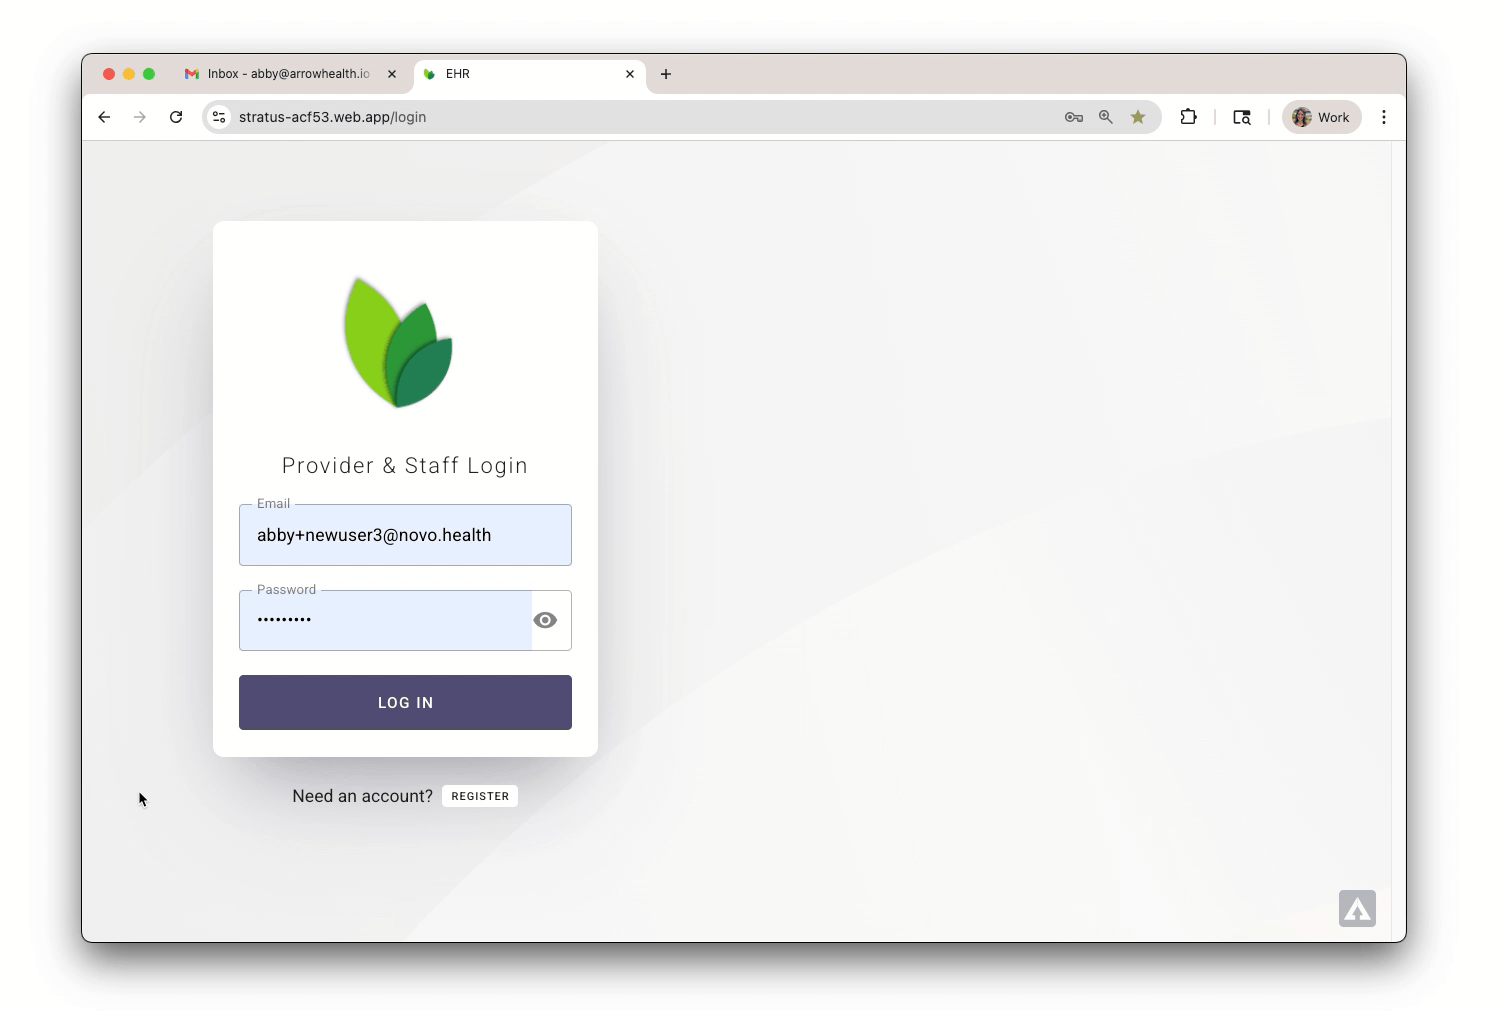Close the Inbox tab
This screenshot has width=1498, height=1011.
392,74
